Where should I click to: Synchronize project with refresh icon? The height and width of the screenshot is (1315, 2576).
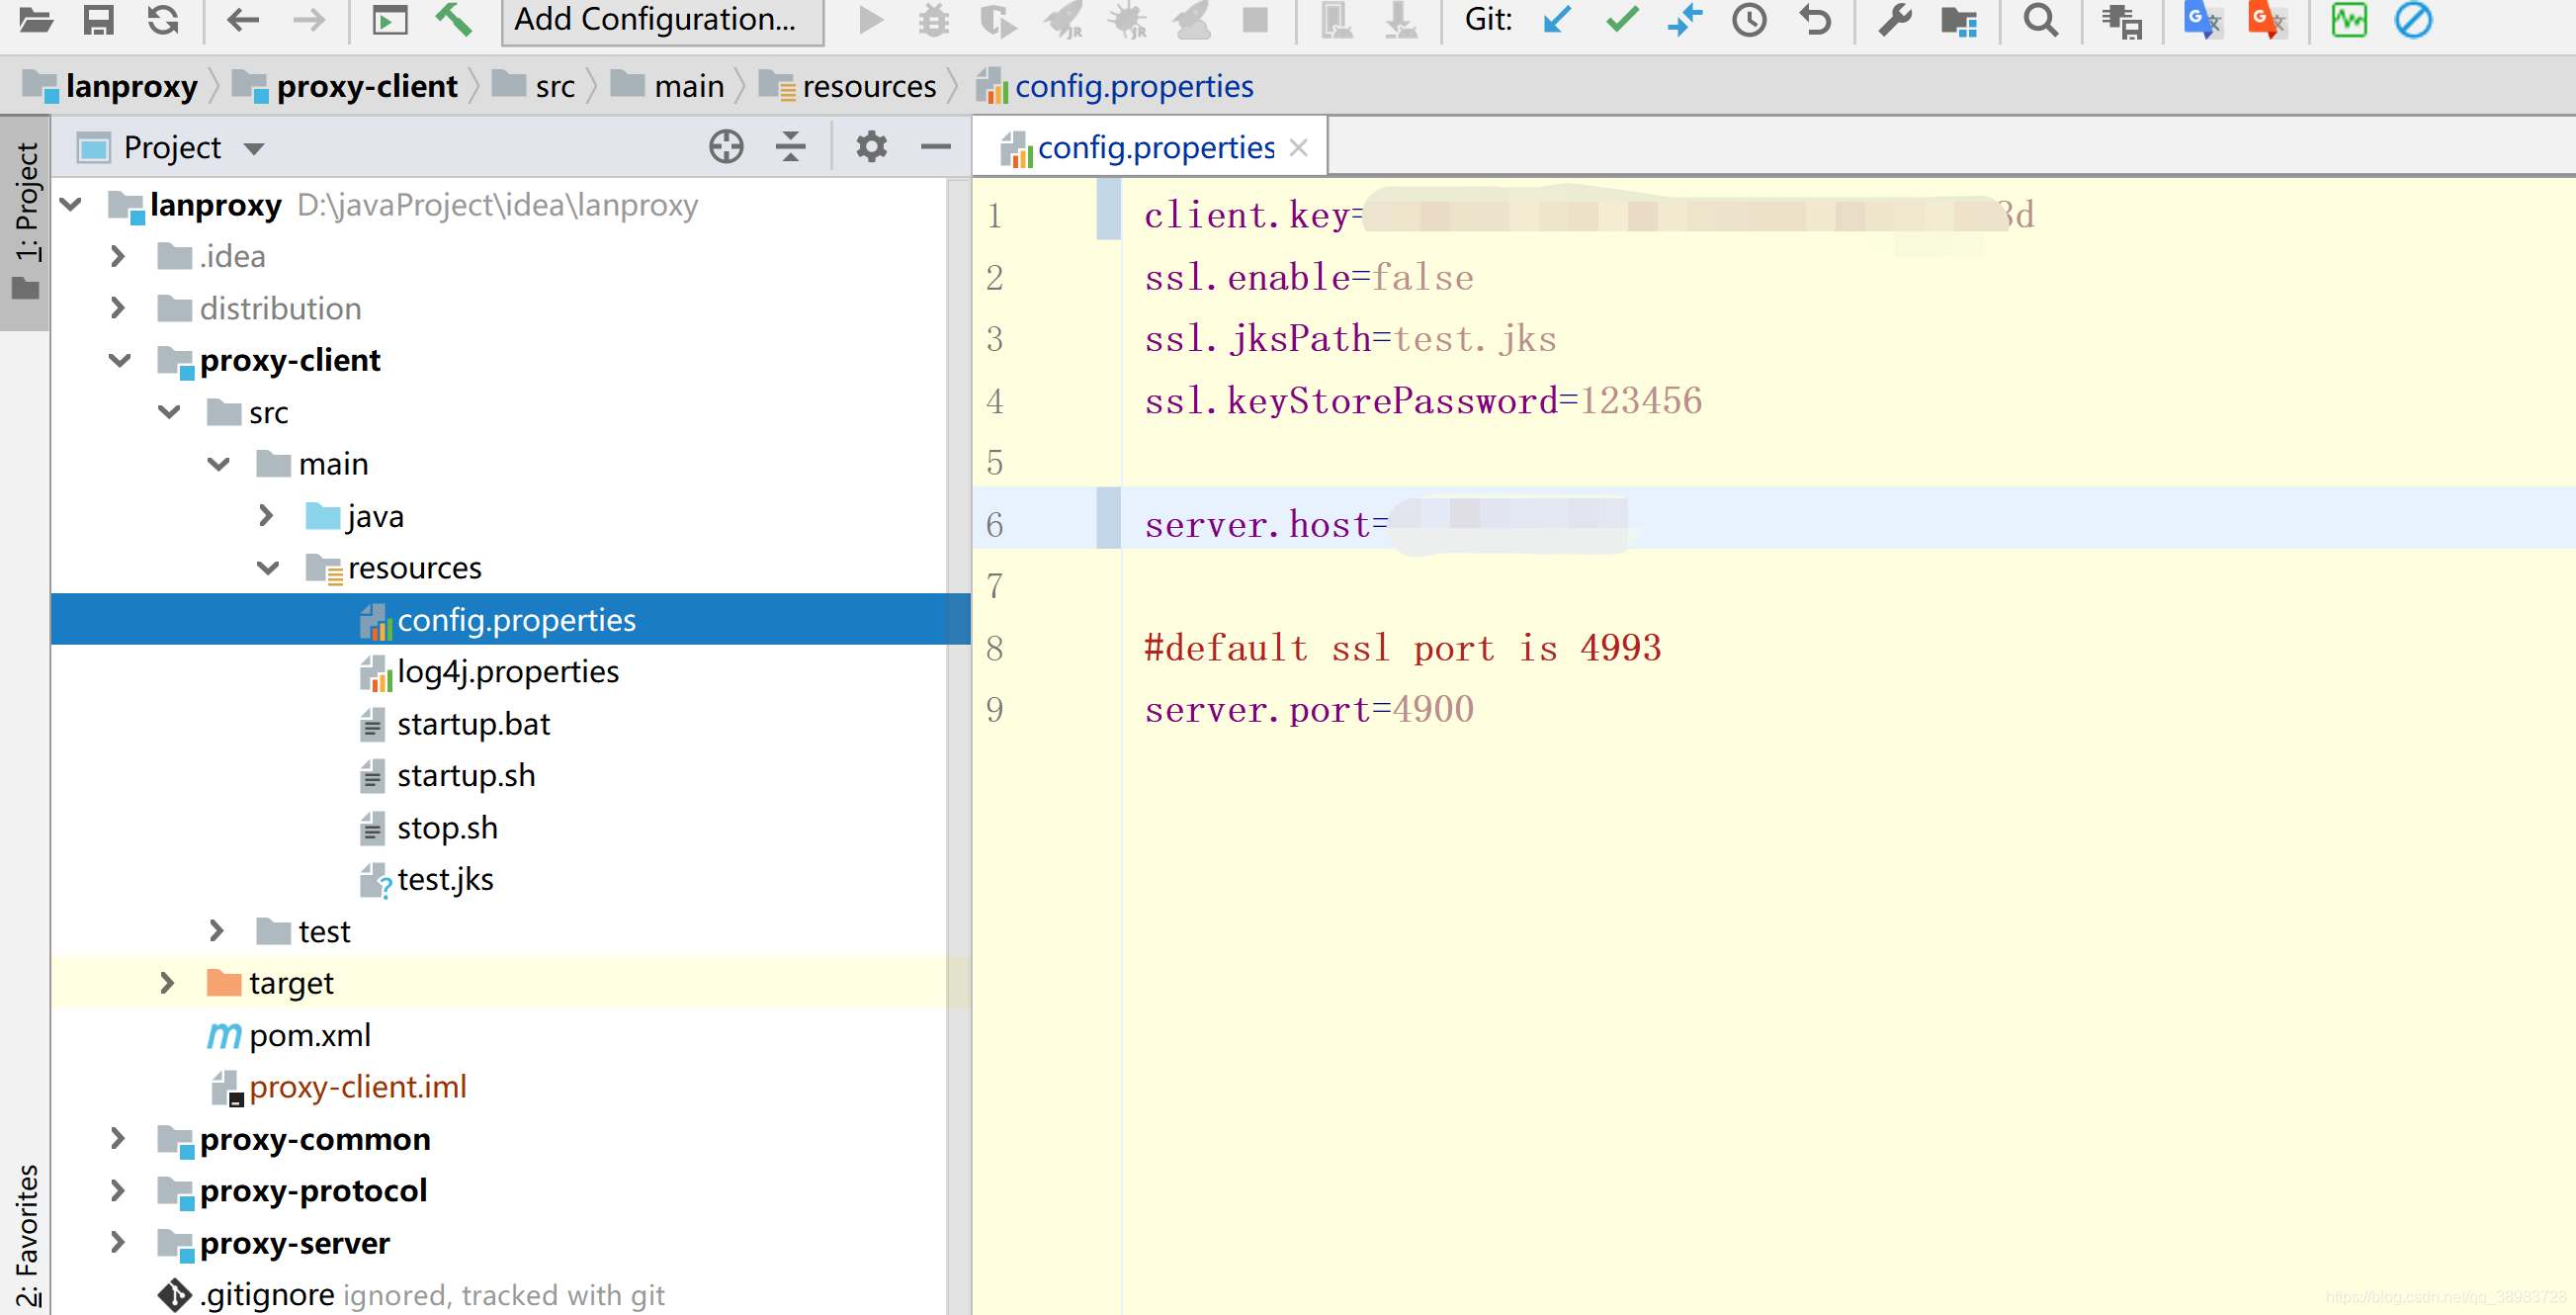tap(163, 19)
